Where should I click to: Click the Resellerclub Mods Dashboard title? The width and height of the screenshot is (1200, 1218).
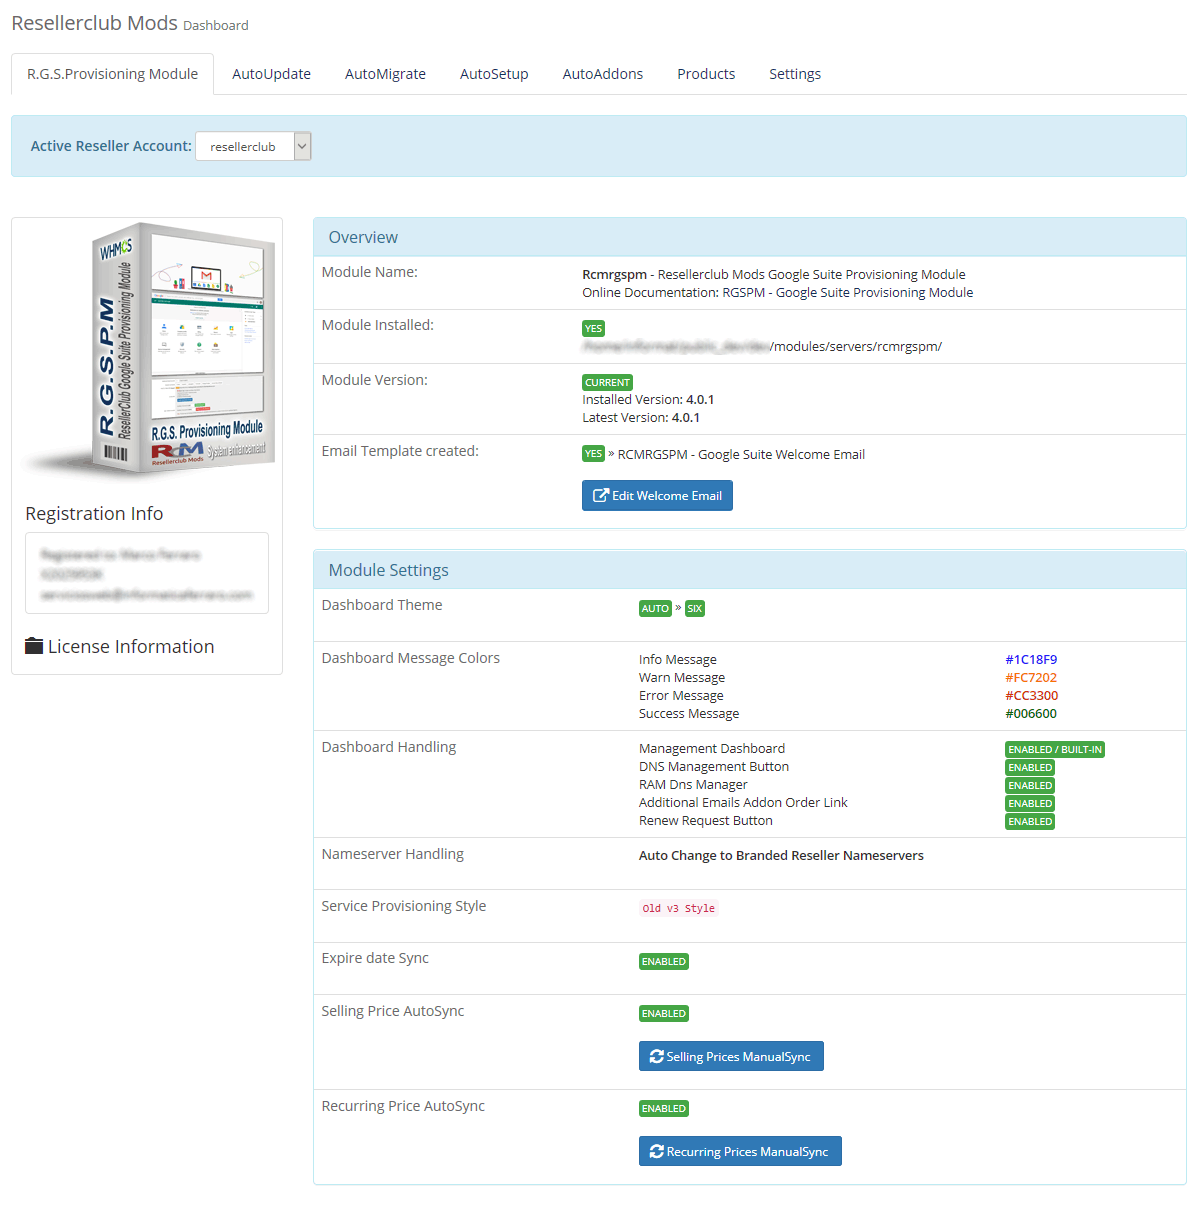(x=130, y=23)
